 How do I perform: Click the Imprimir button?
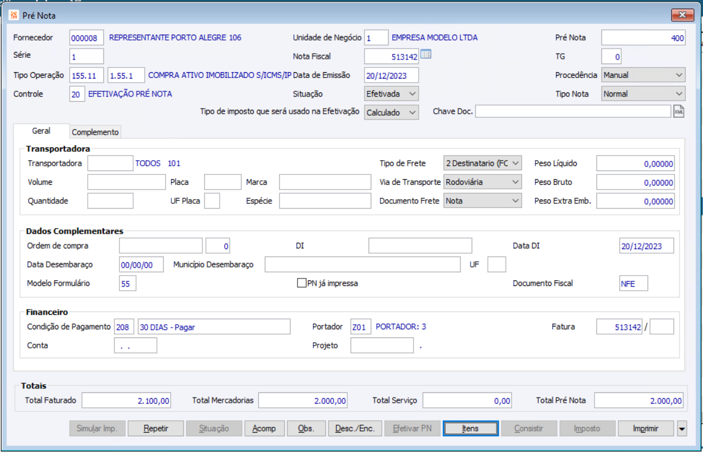click(x=646, y=428)
